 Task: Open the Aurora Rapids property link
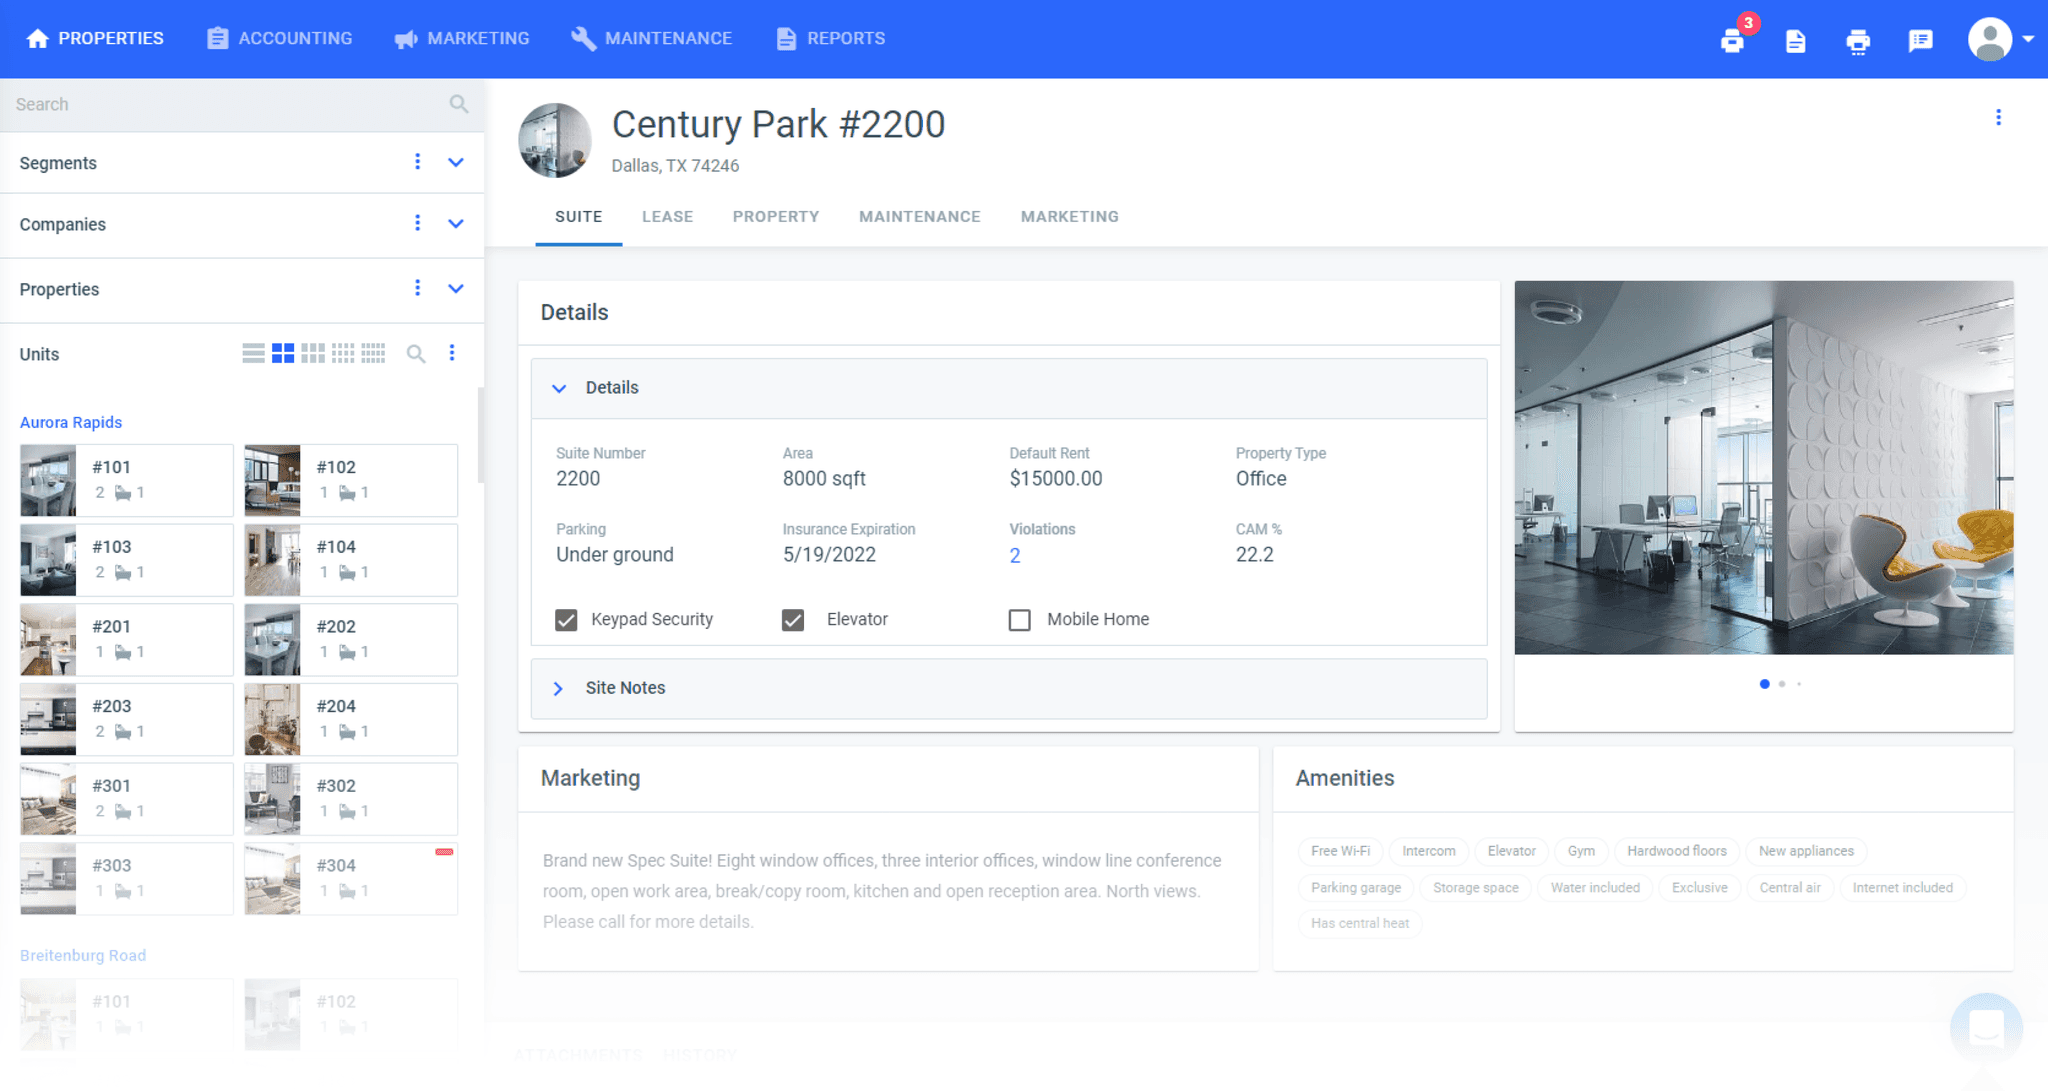click(x=71, y=422)
